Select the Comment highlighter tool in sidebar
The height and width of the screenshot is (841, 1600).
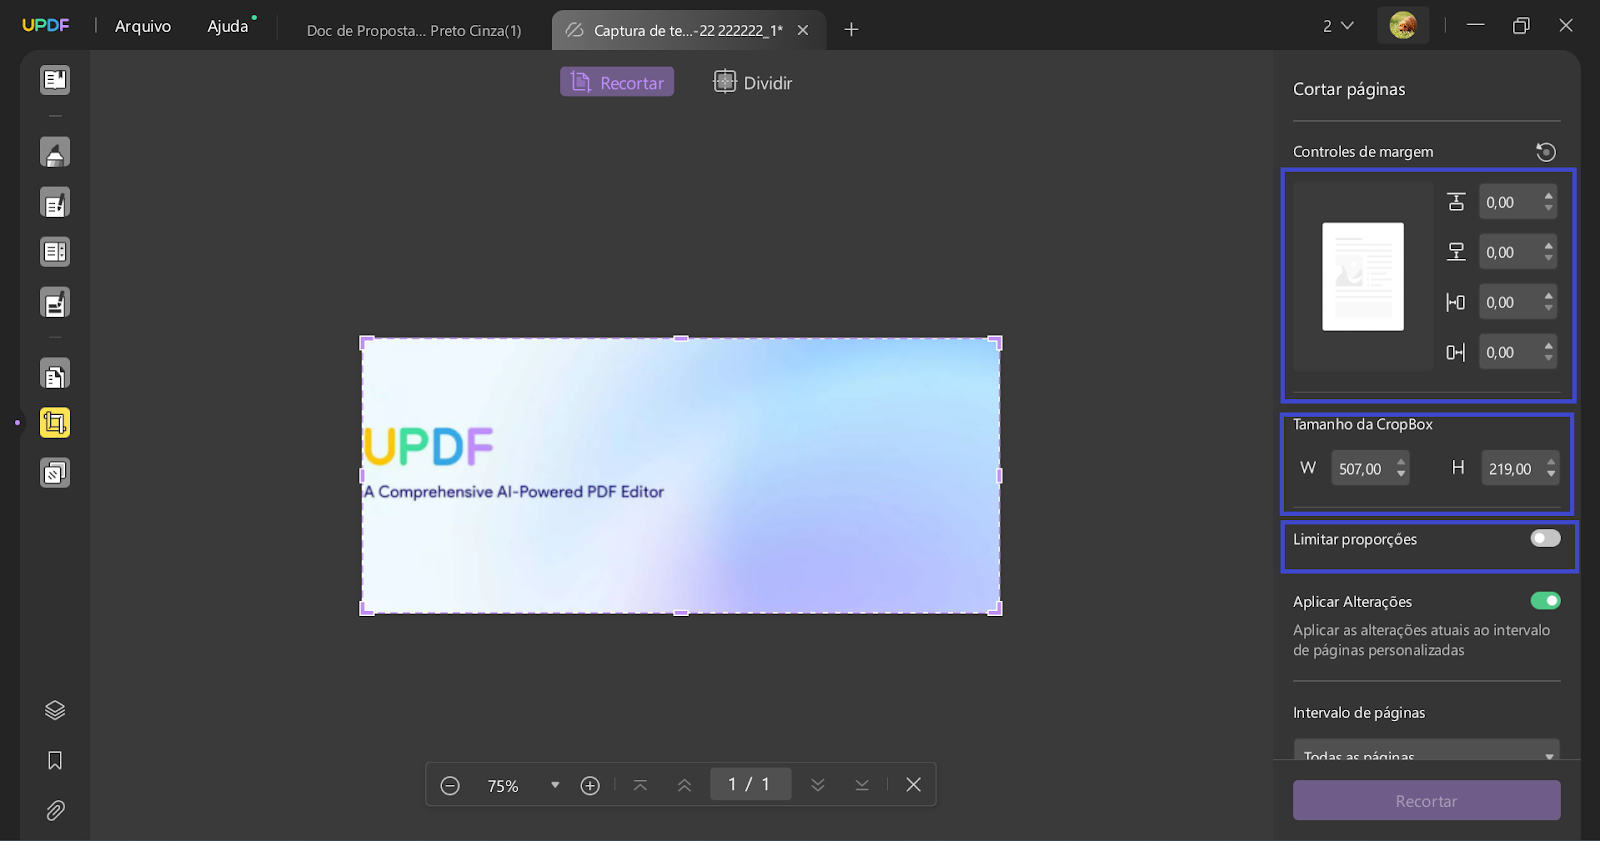click(x=55, y=152)
